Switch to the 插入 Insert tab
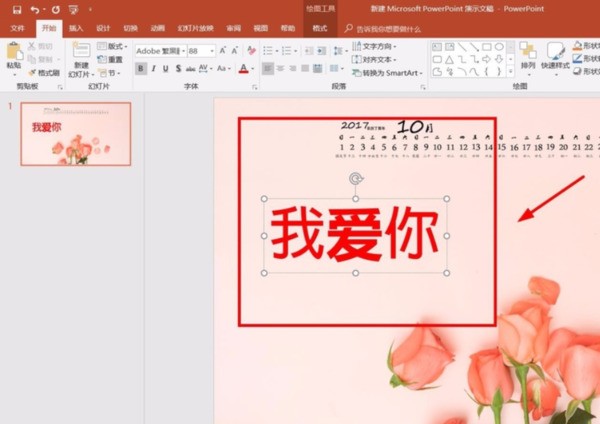This screenshot has width=600, height=424. point(76,28)
